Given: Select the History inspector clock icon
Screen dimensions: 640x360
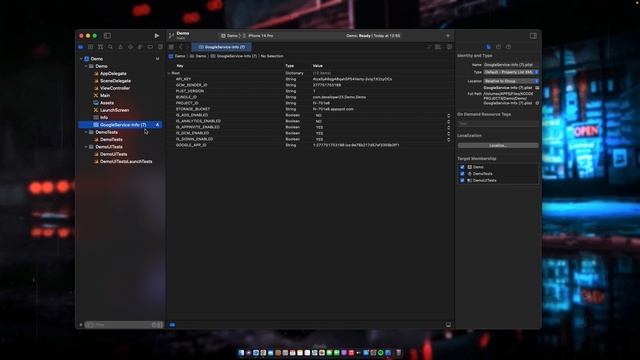Looking at the screenshot, I should click(498, 47).
